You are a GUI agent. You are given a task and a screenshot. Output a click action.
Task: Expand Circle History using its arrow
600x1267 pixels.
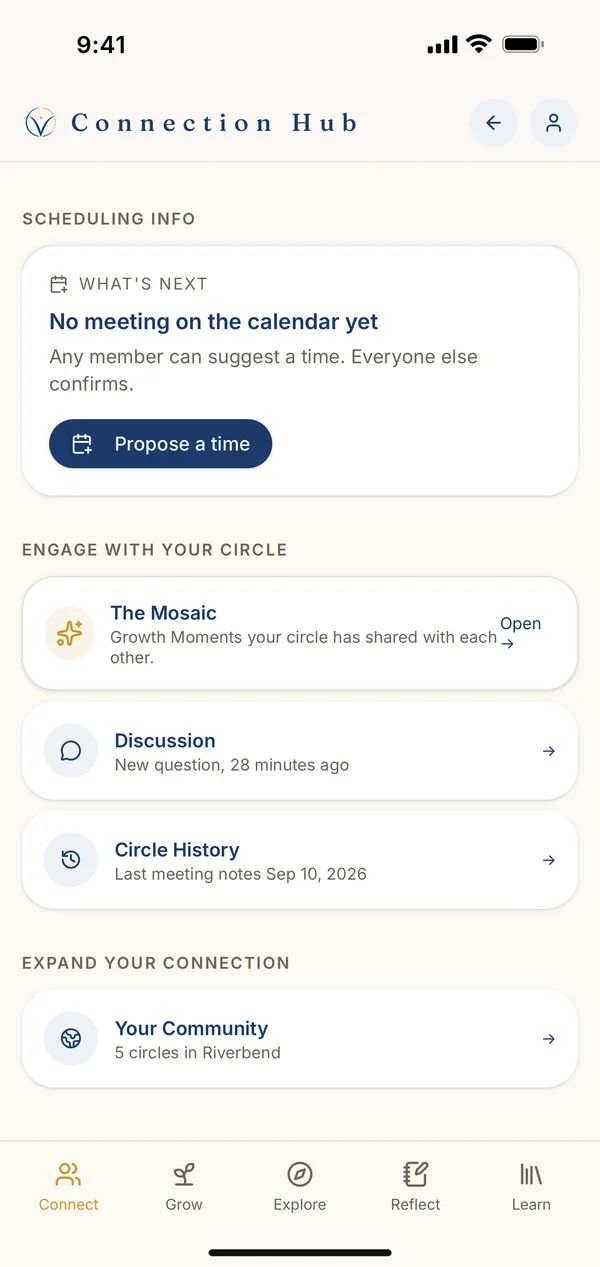tap(548, 860)
